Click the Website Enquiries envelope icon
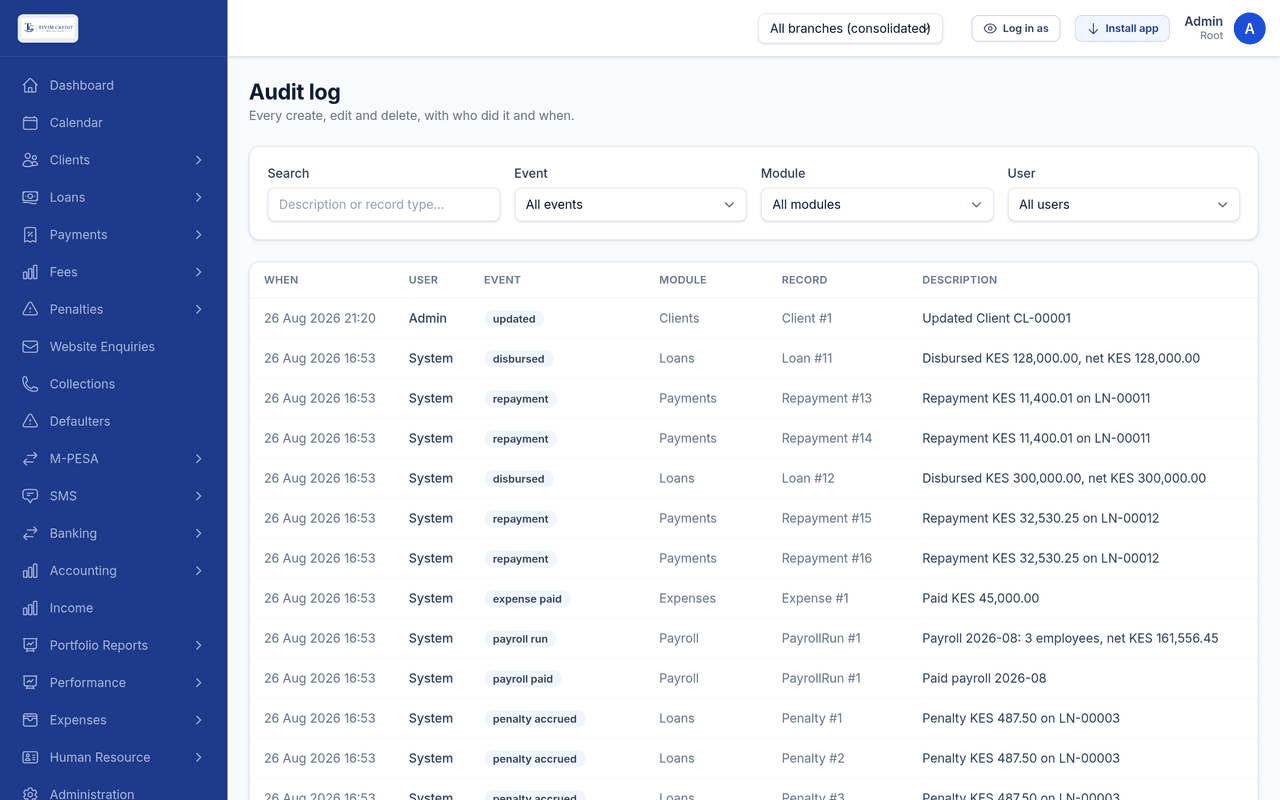This screenshot has width=1280, height=800. coord(30,346)
